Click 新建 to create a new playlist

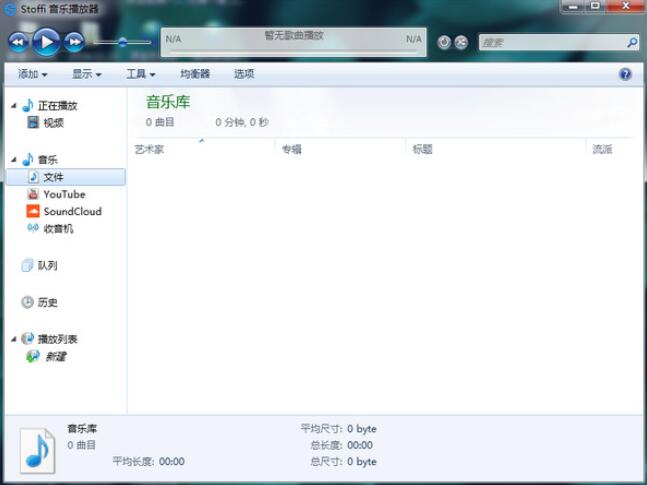(54, 356)
